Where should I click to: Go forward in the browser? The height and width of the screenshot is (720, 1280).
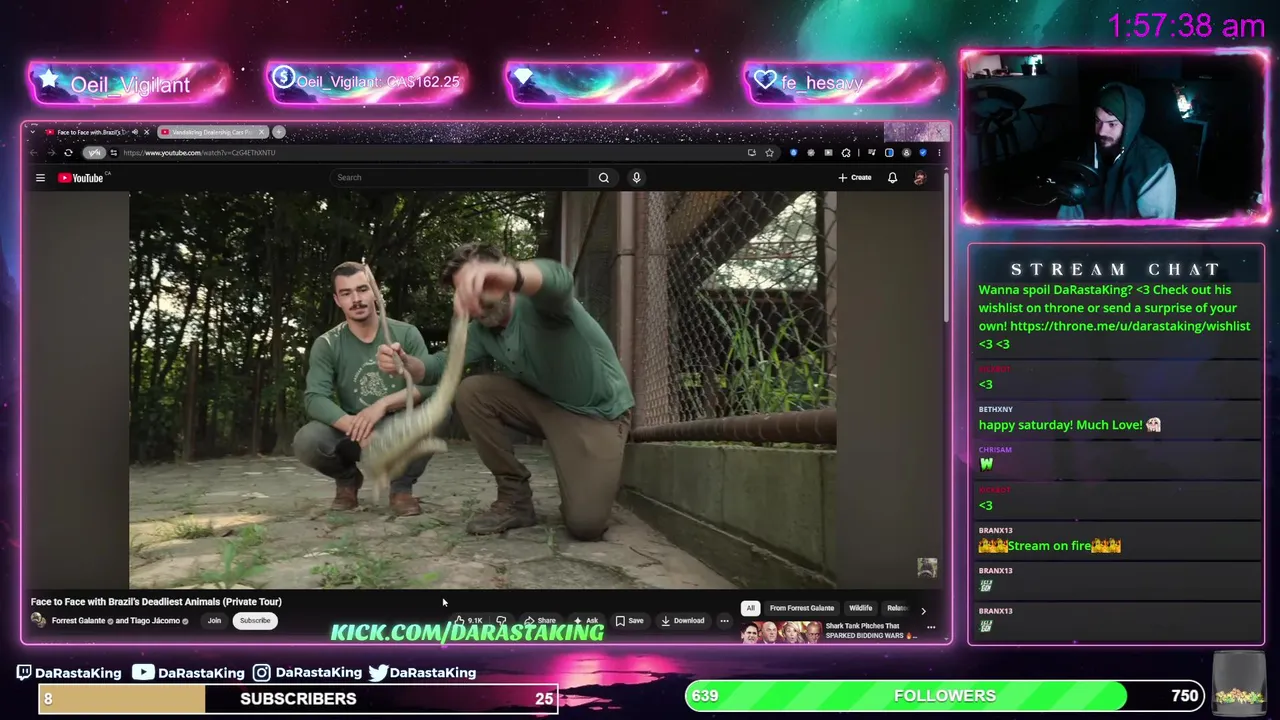click(x=51, y=153)
